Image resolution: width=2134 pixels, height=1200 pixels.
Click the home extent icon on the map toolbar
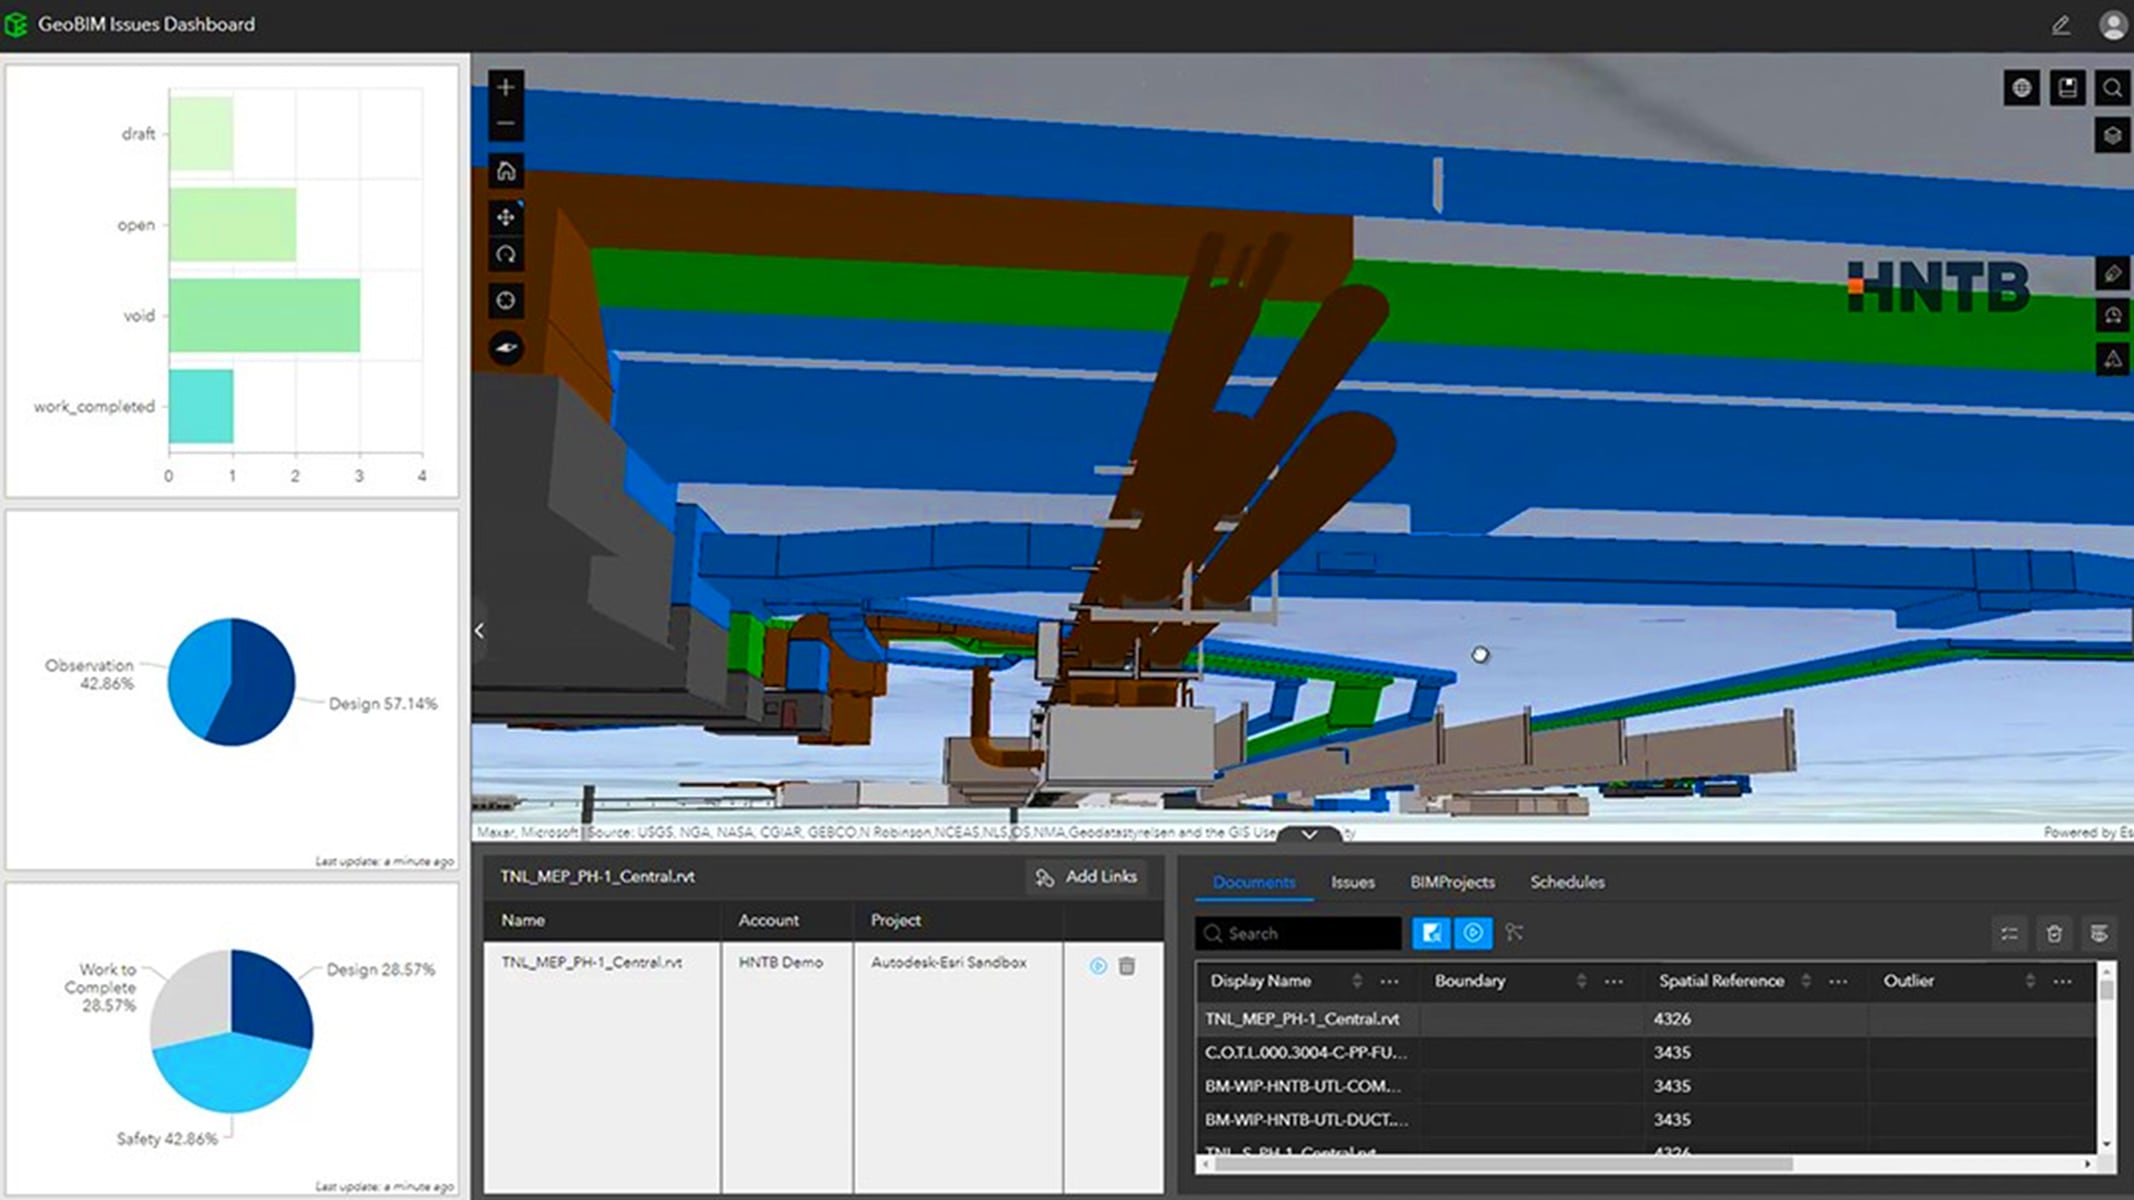(506, 172)
